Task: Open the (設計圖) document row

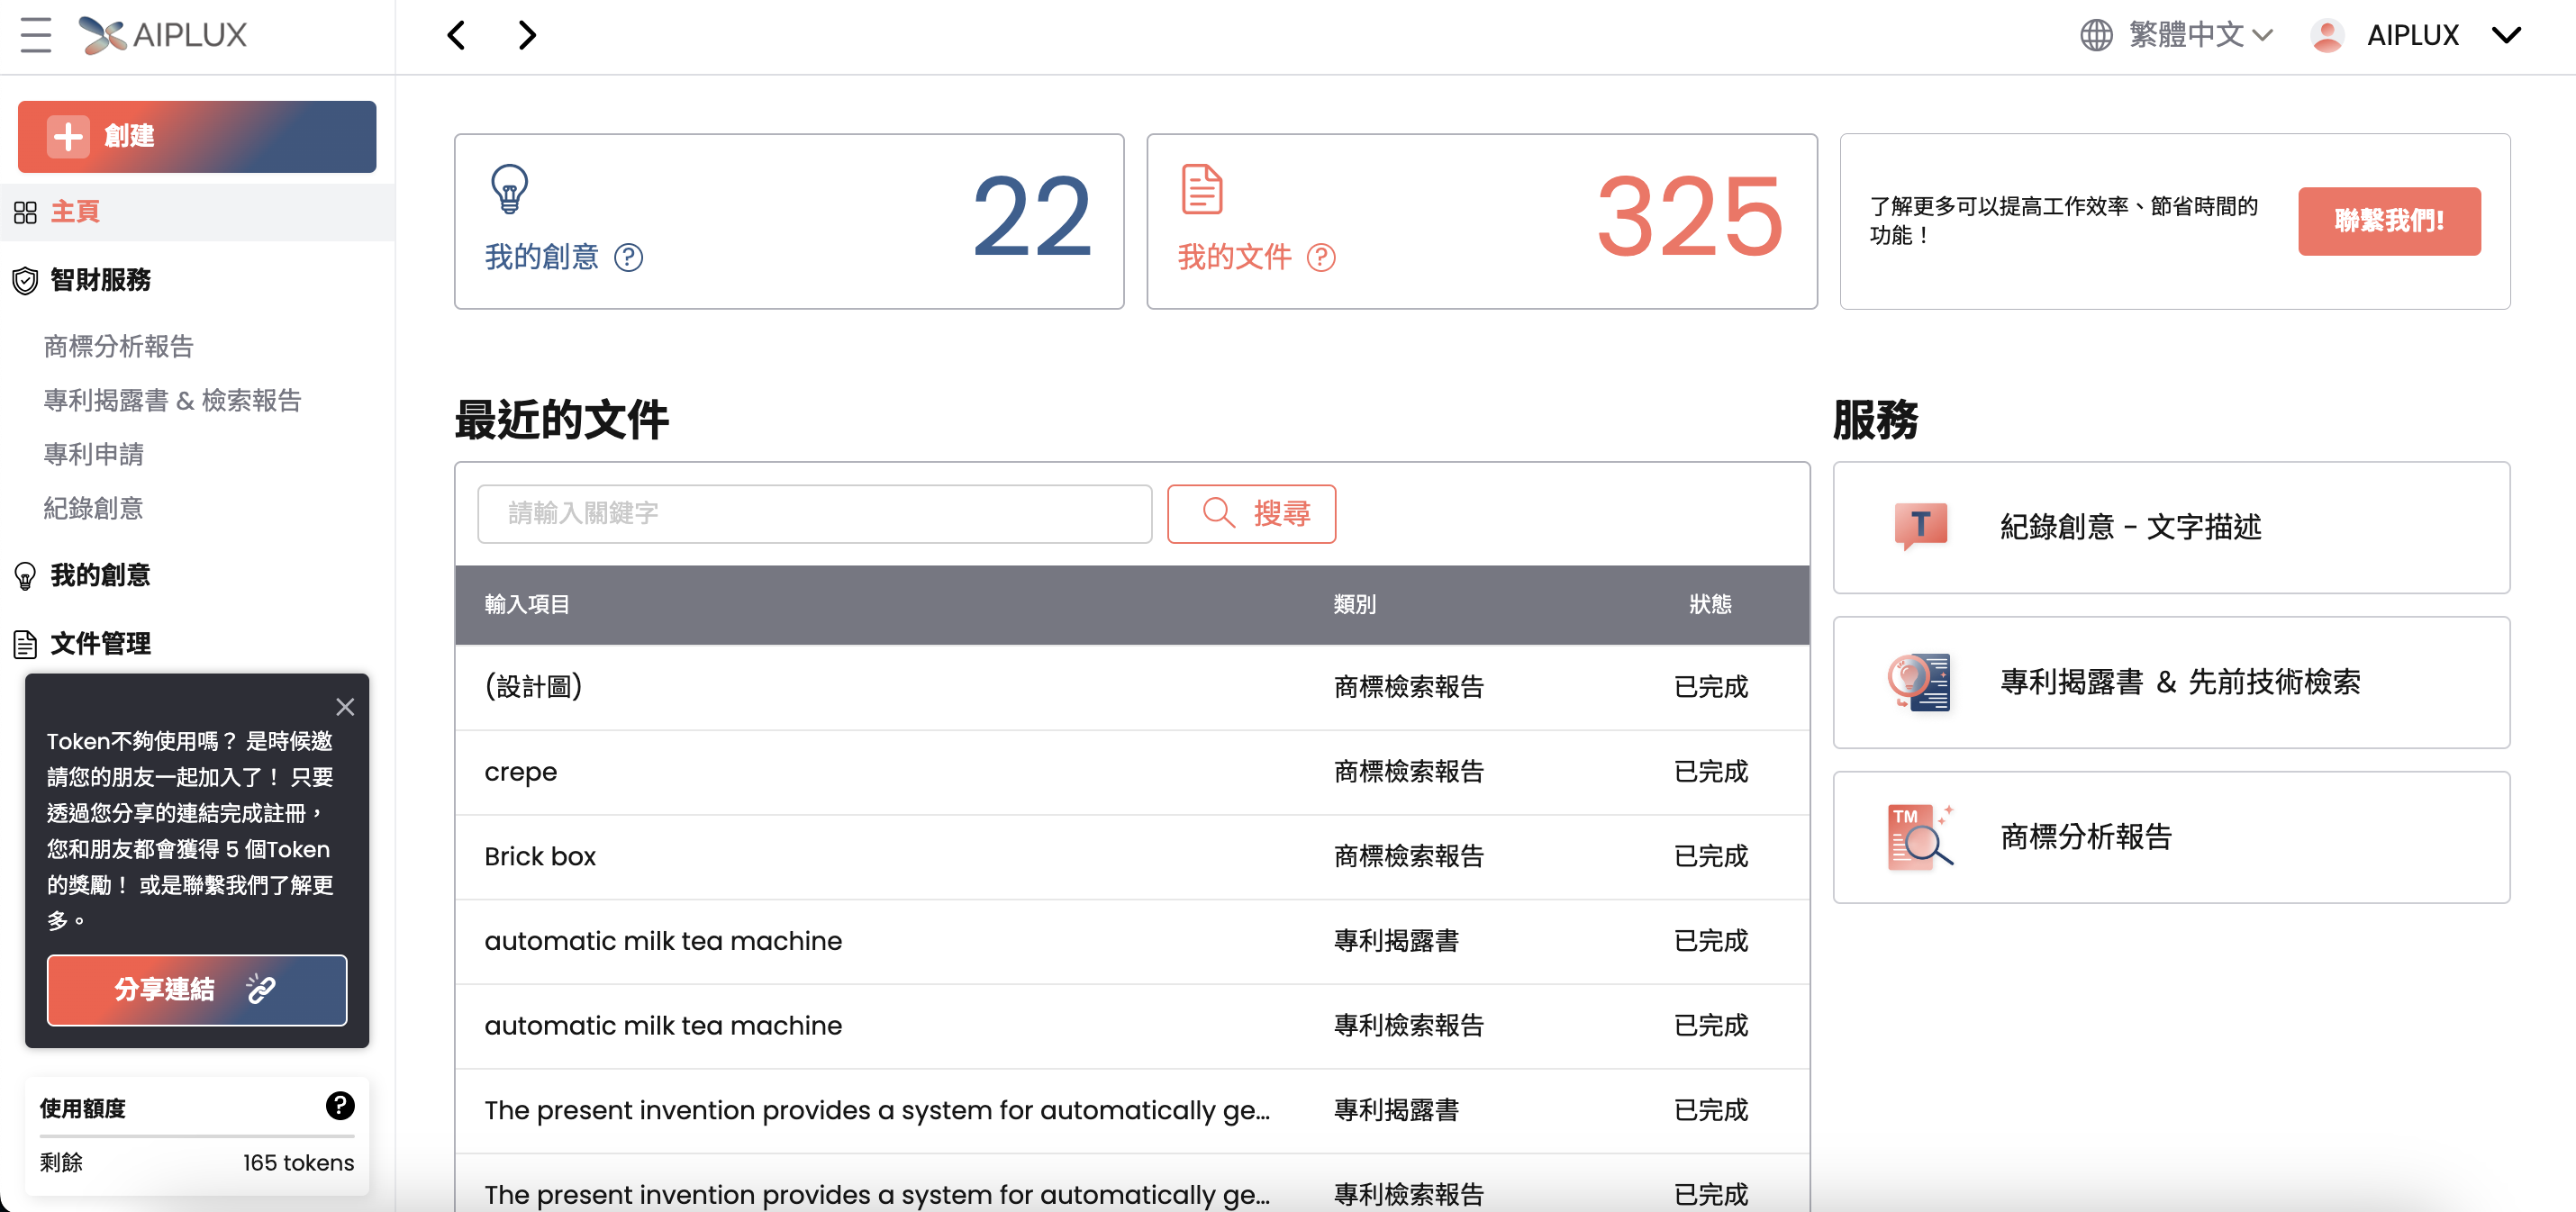Action: point(1132,687)
